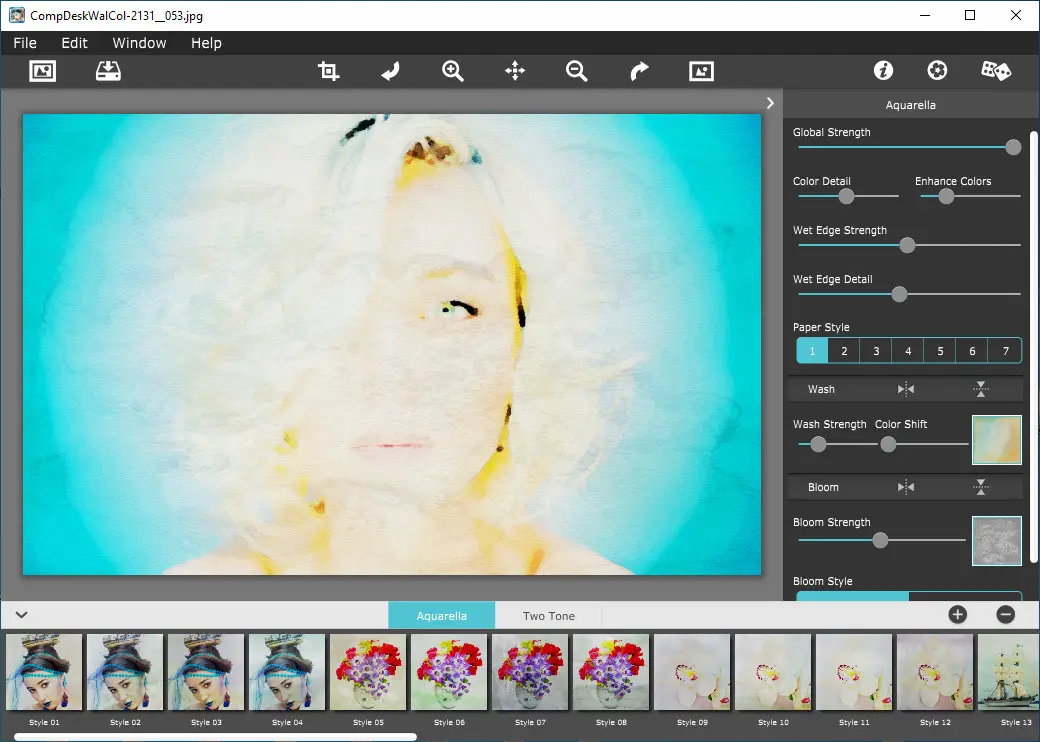Select the crop tool
The image size is (1040, 742).
(328, 71)
